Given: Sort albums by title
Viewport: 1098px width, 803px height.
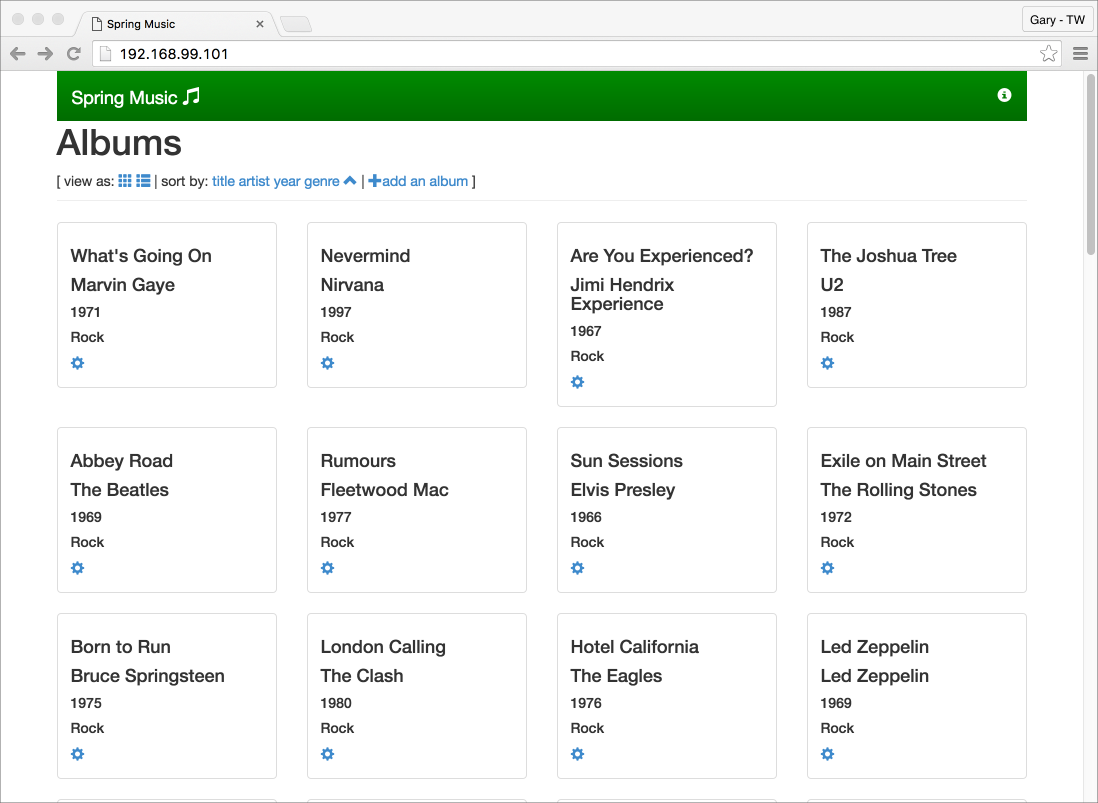Looking at the screenshot, I should [x=223, y=182].
